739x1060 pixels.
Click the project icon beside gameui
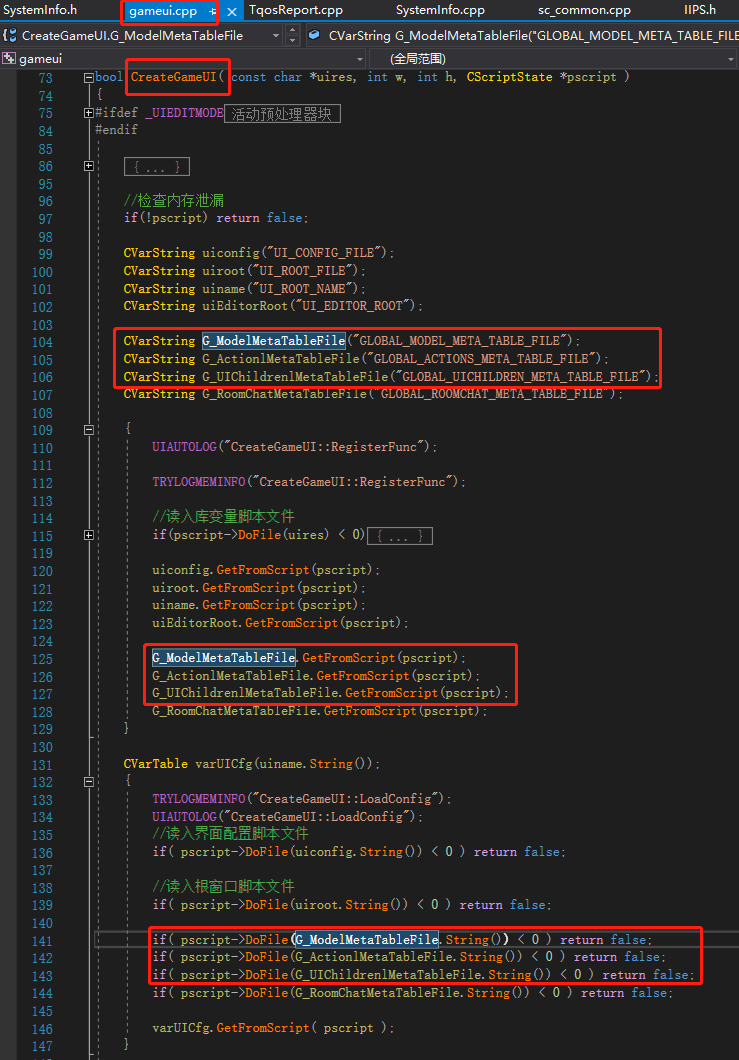pos(9,59)
